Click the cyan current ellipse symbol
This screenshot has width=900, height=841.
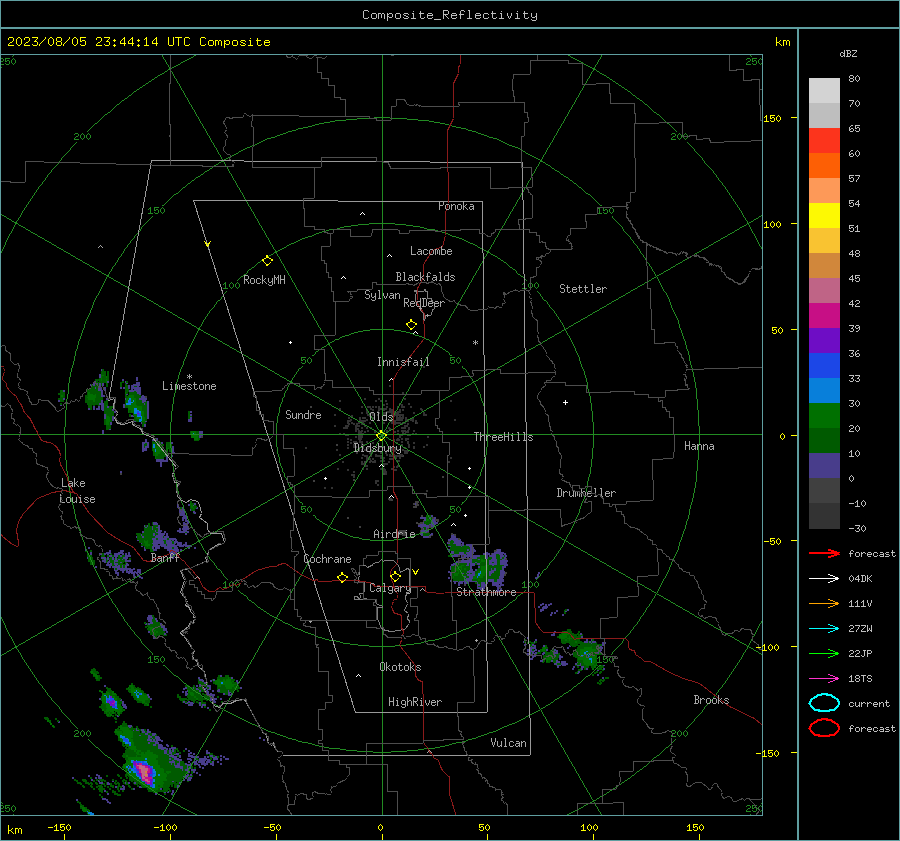824,703
